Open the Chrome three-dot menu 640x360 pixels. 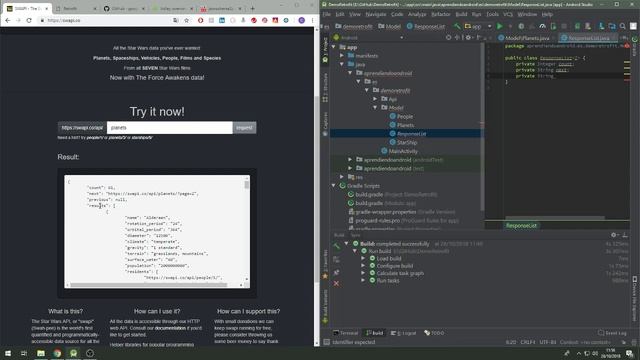[313, 20]
